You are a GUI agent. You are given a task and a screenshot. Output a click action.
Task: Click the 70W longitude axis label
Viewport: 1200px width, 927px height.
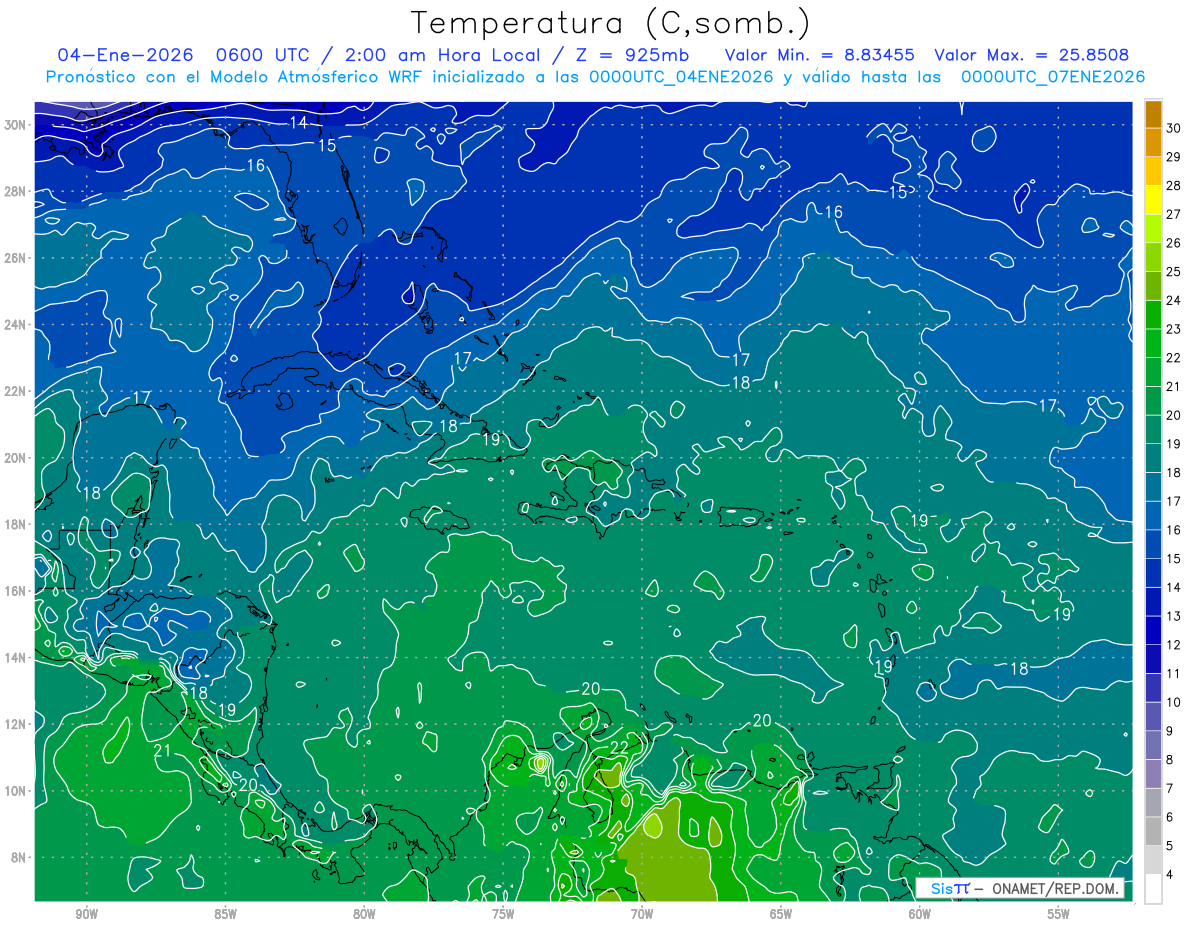pyautogui.click(x=642, y=914)
